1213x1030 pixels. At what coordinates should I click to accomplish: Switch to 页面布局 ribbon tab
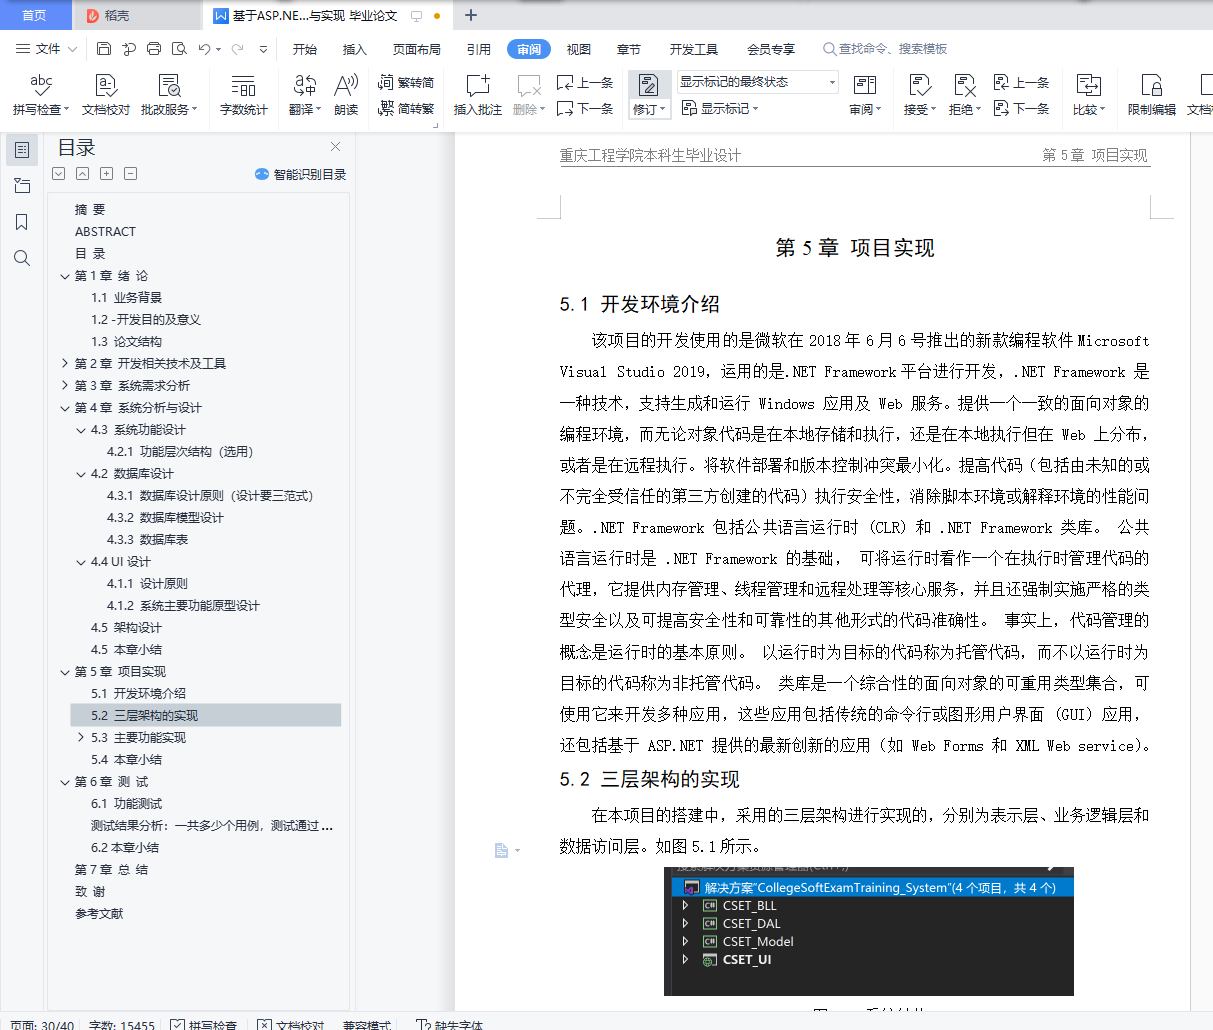tap(417, 49)
